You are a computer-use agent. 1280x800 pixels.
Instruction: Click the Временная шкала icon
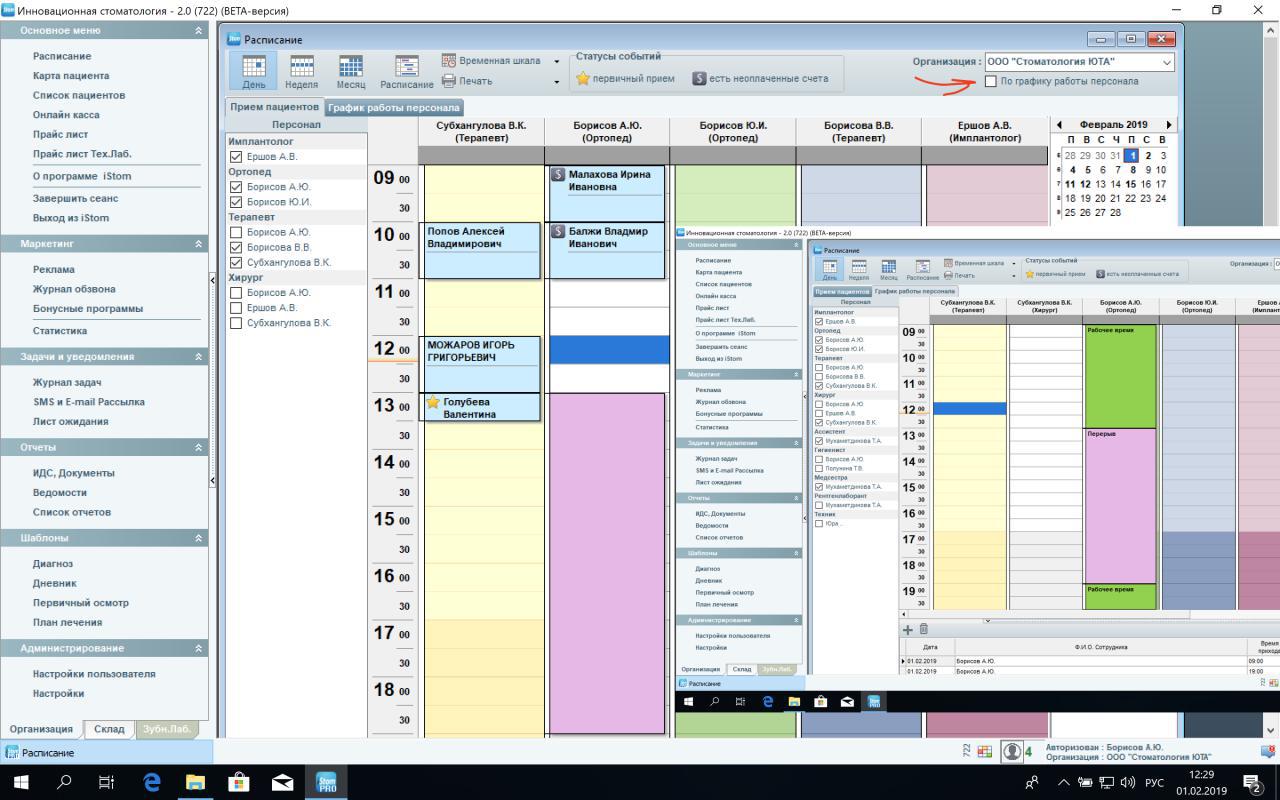(x=449, y=61)
